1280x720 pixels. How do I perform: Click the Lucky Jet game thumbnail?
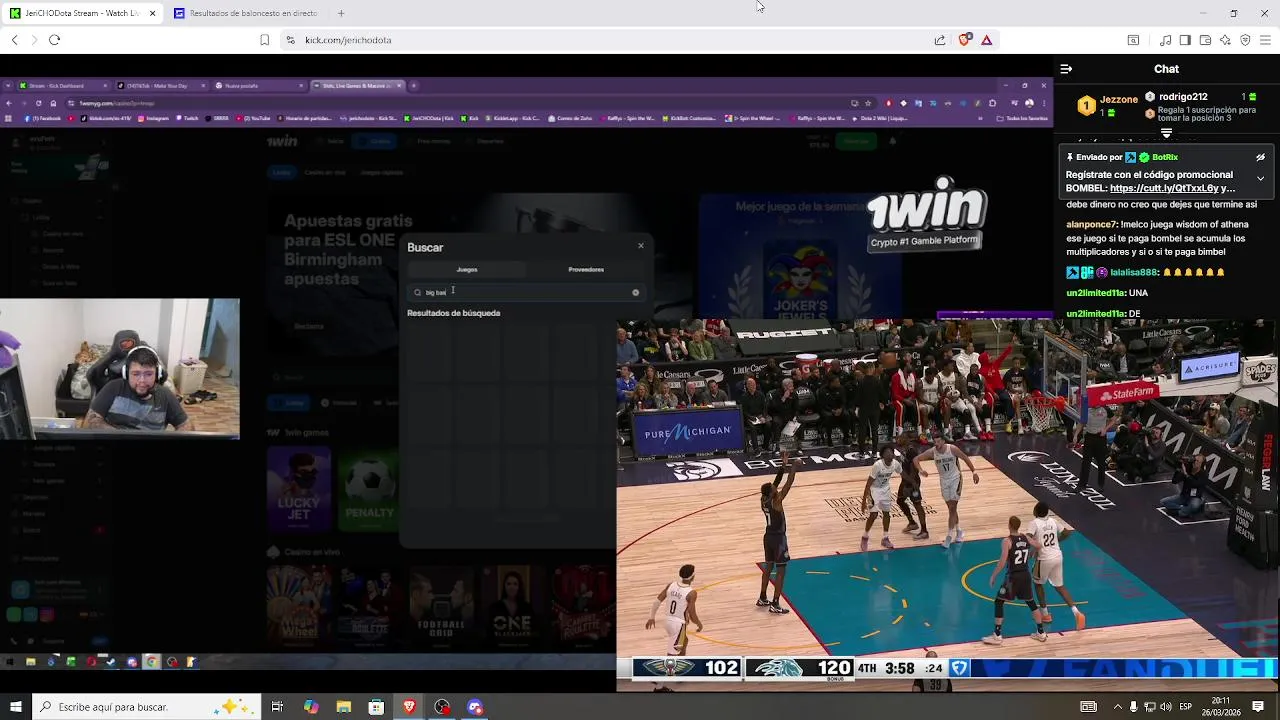click(x=299, y=489)
